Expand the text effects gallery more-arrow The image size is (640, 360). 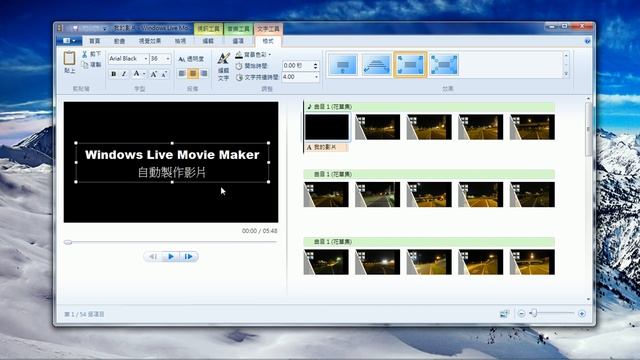click(x=566, y=74)
